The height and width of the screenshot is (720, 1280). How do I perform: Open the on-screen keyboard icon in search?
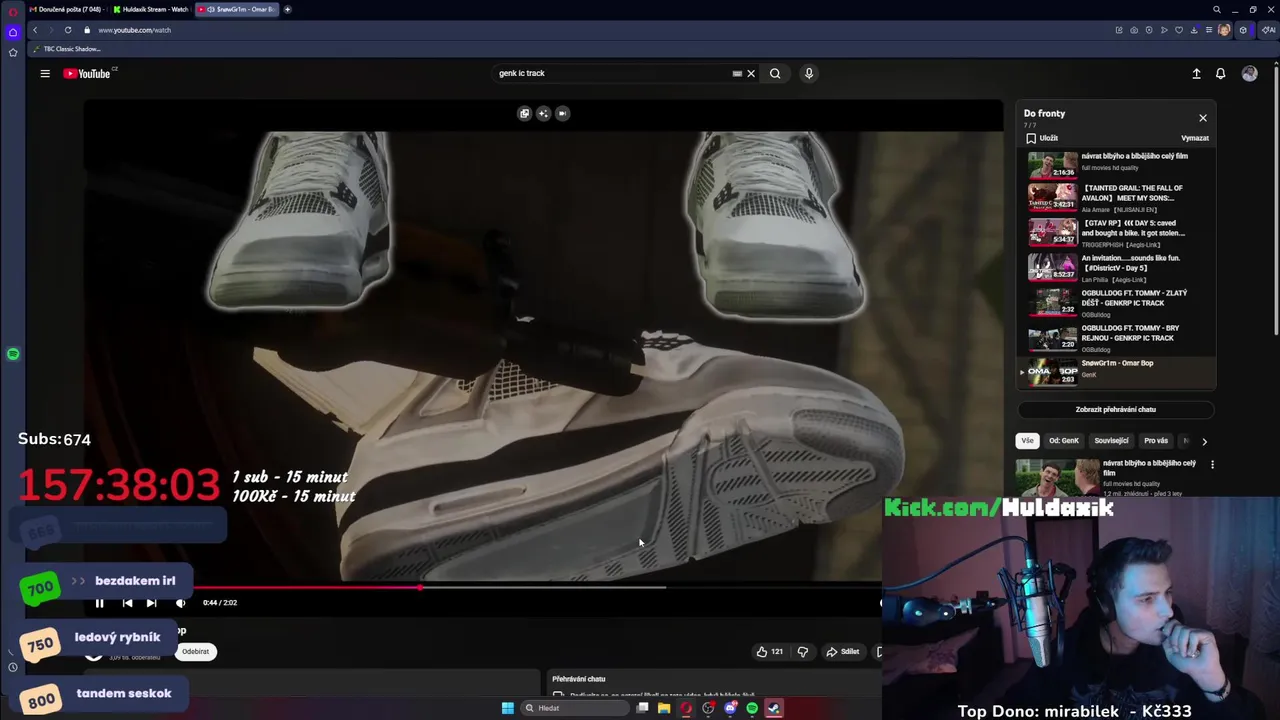click(737, 73)
